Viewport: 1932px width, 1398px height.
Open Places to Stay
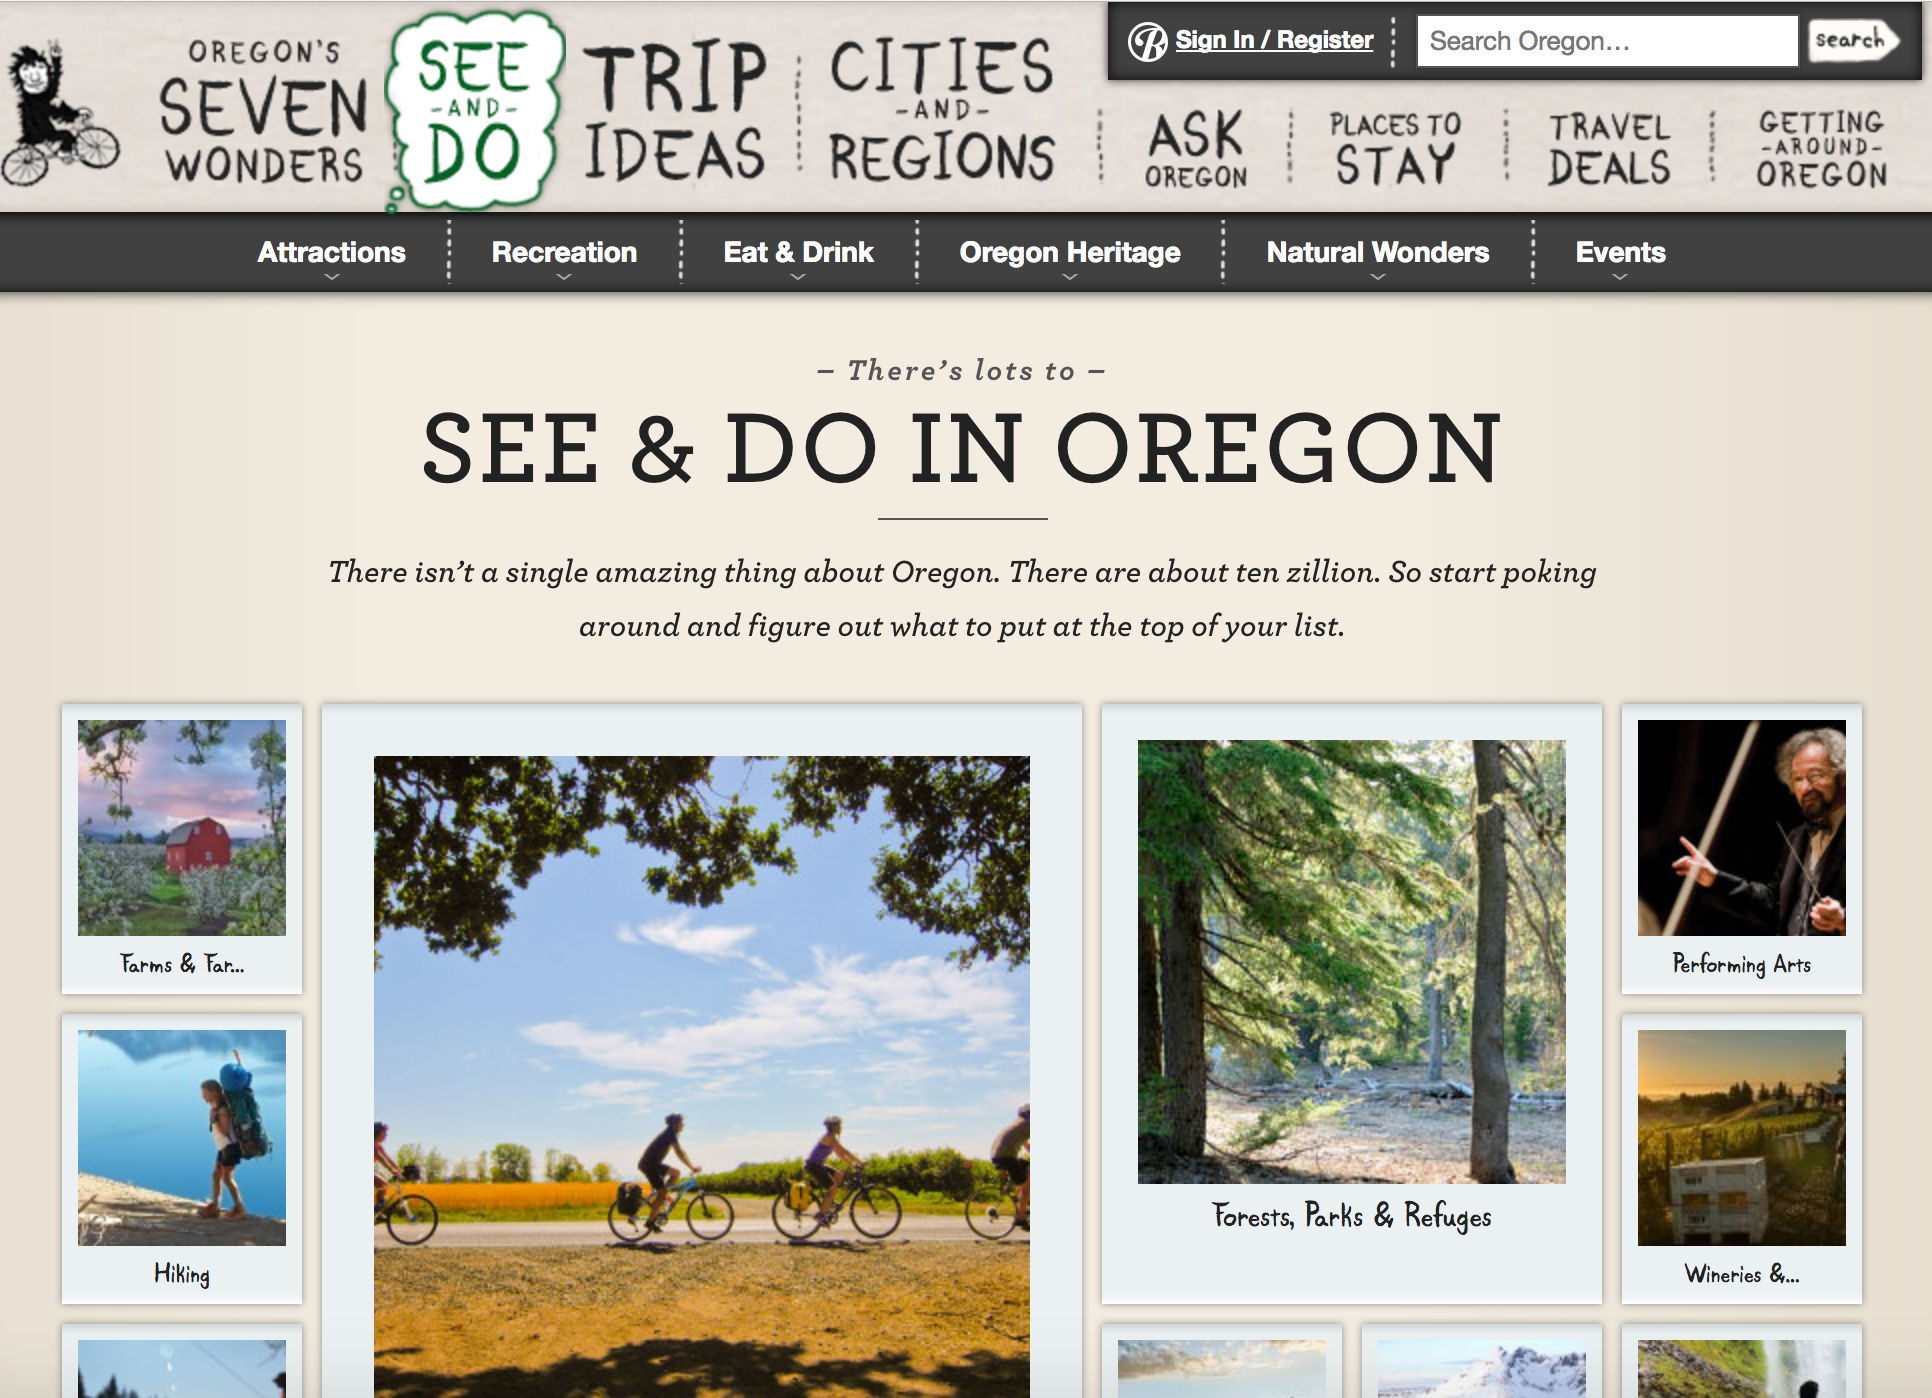coord(1395,149)
